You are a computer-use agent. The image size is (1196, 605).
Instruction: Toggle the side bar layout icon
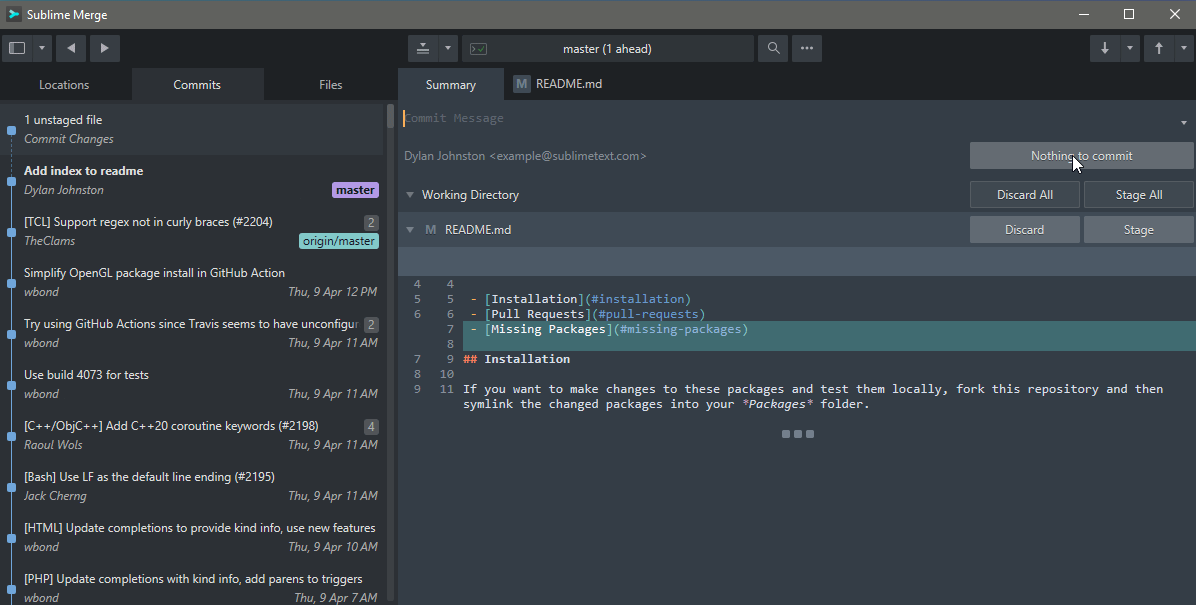[x=17, y=48]
